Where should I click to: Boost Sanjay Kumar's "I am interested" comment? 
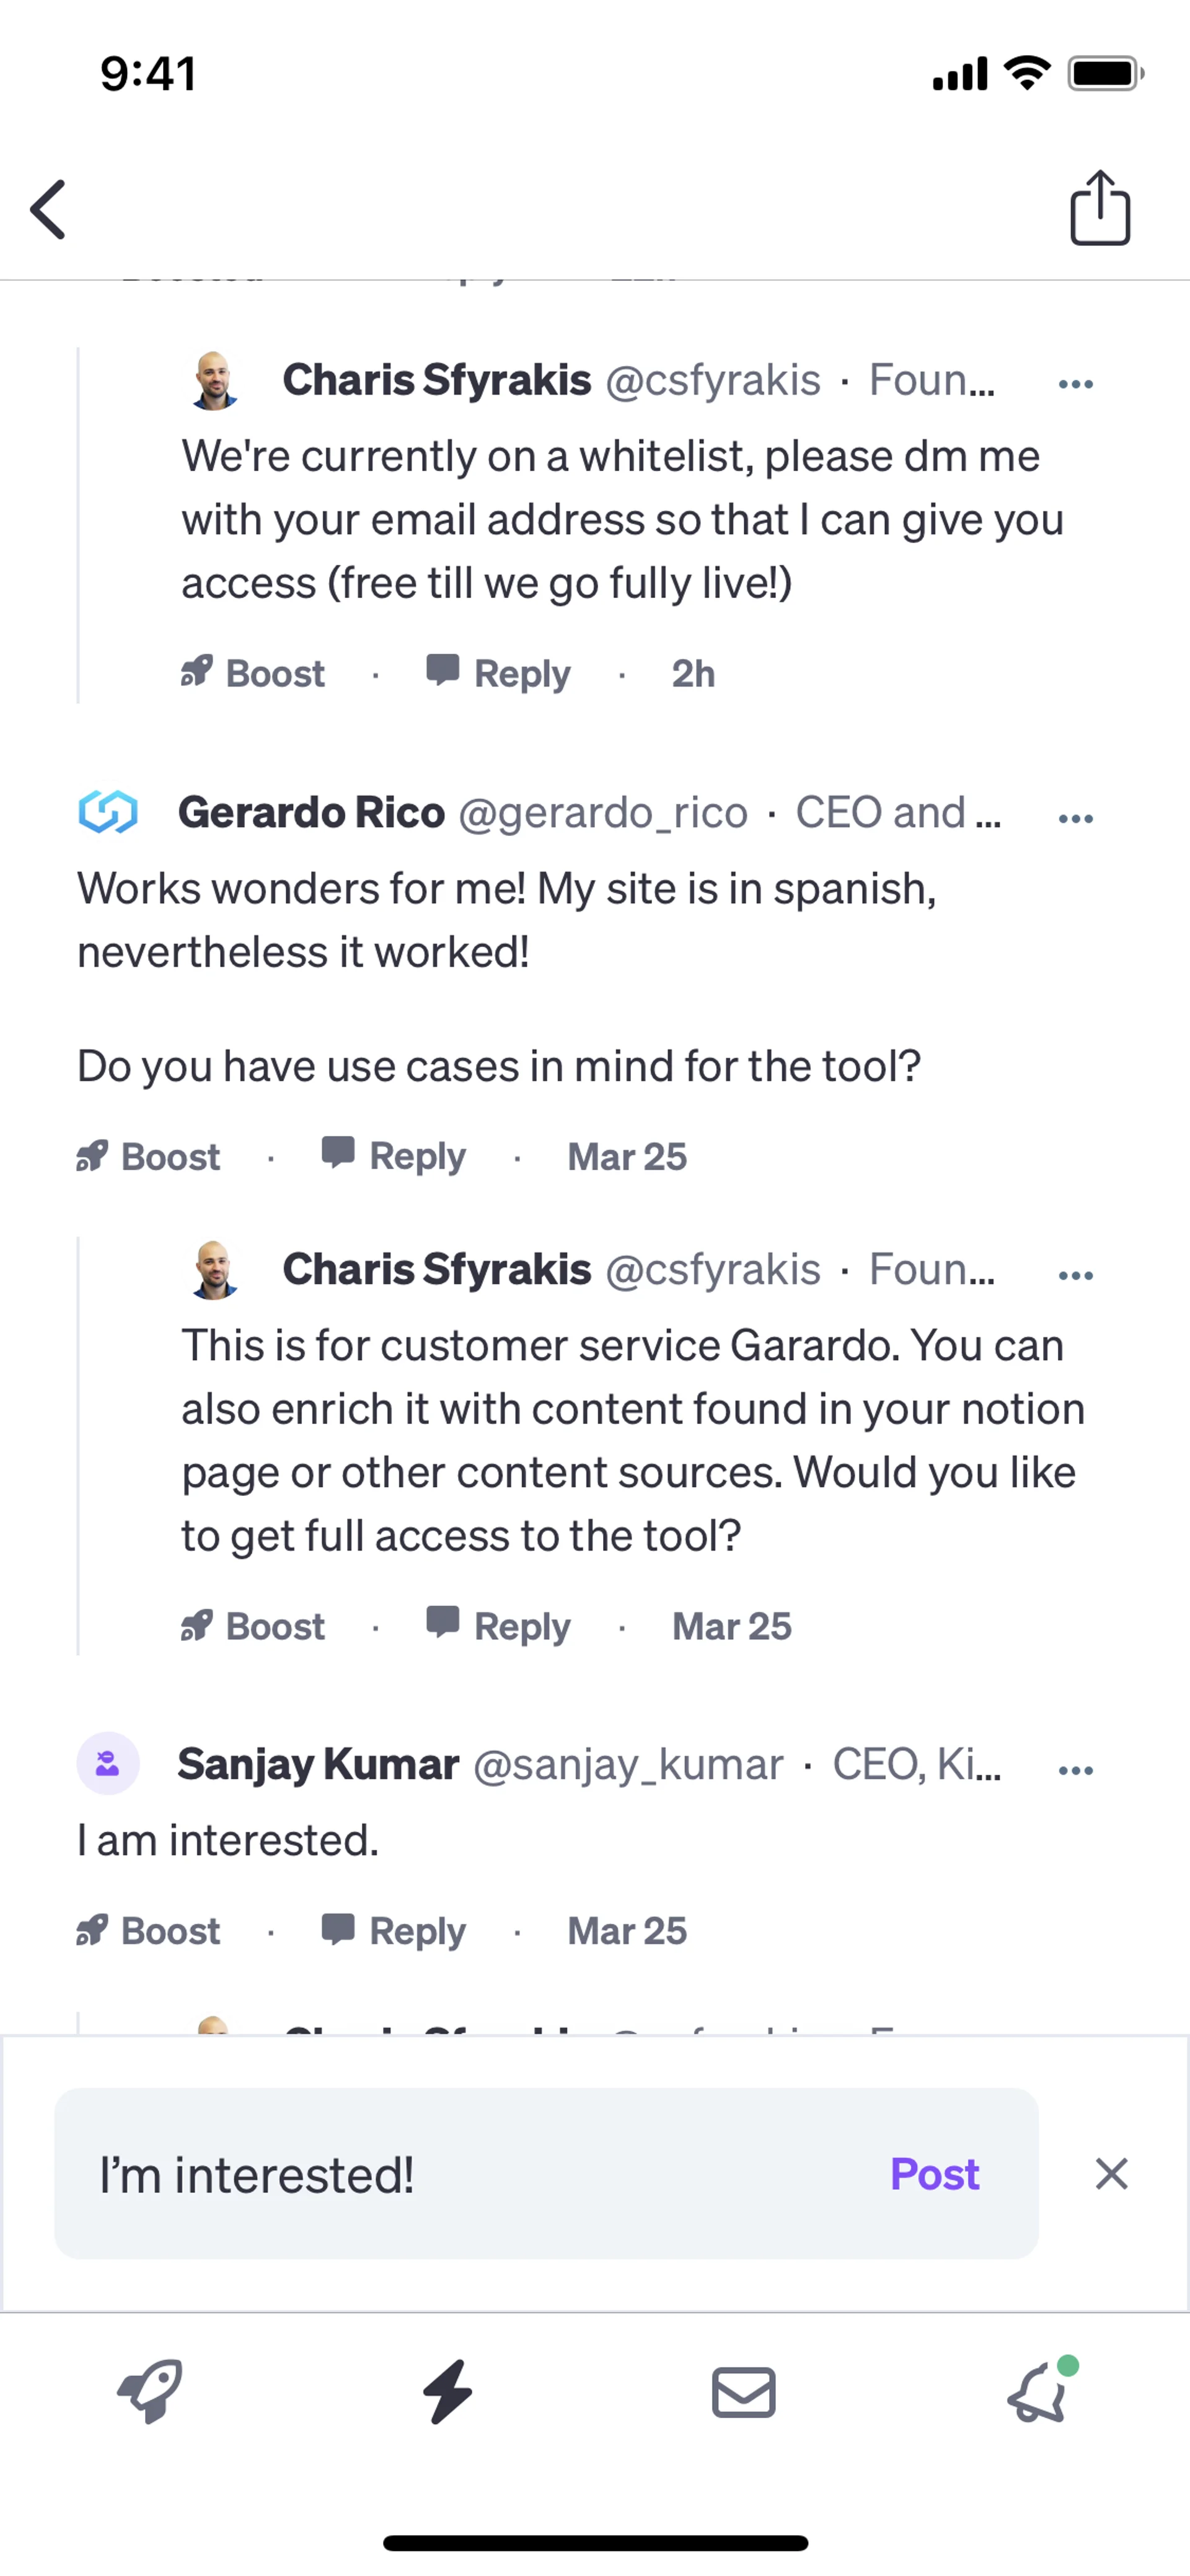click(149, 1931)
